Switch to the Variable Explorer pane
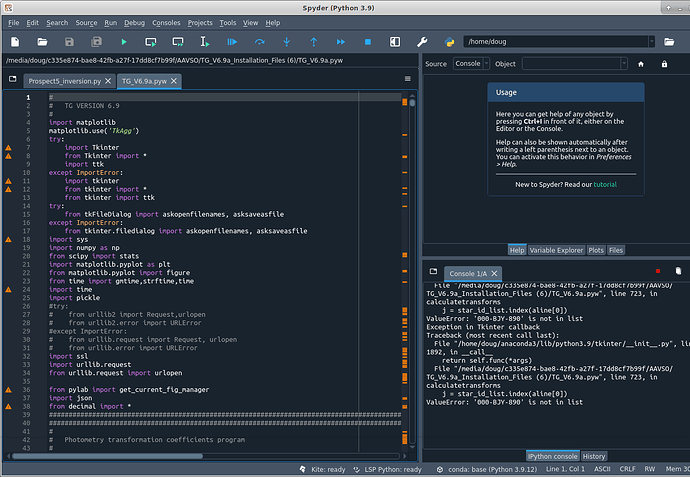690x477 pixels. pos(556,250)
